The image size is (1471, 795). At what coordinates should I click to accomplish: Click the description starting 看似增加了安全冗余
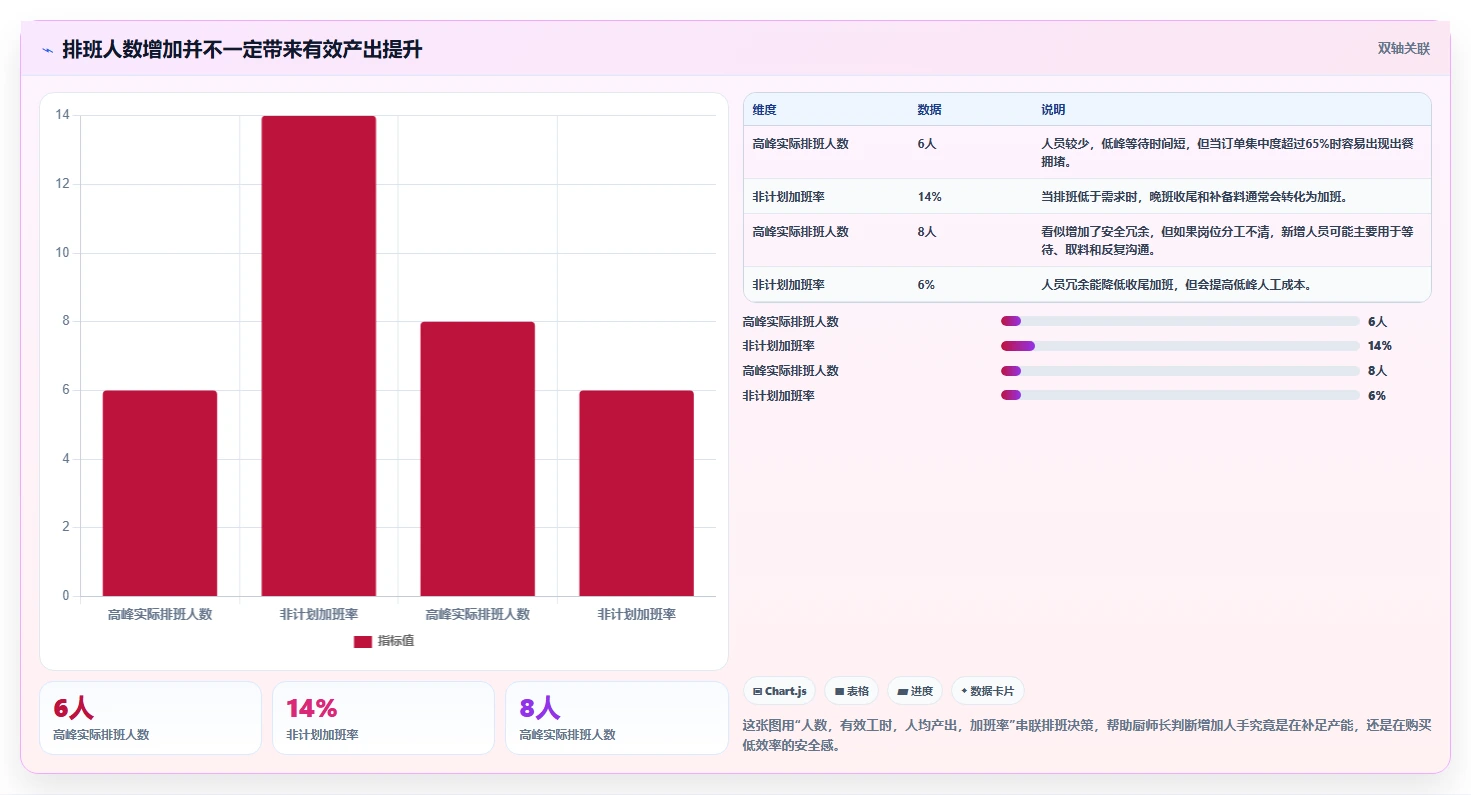[1228, 240]
